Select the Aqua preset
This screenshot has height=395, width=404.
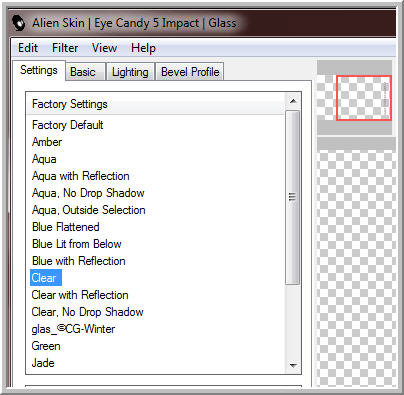point(44,159)
